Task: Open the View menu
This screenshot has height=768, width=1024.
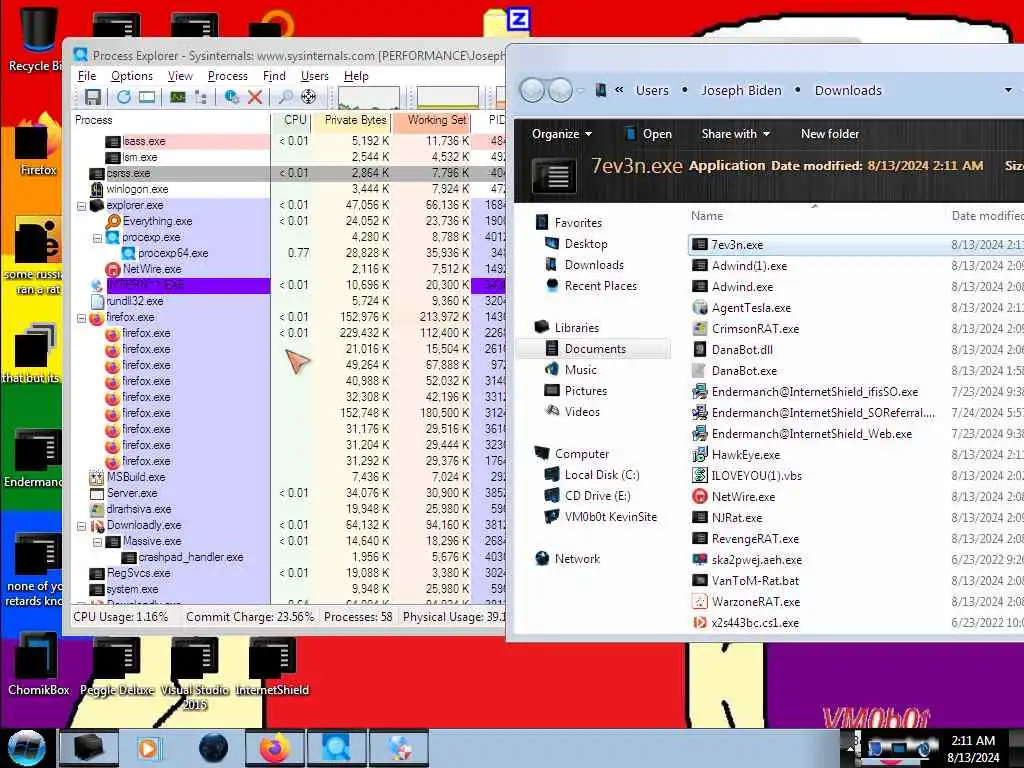Action: tap(180, 76)
